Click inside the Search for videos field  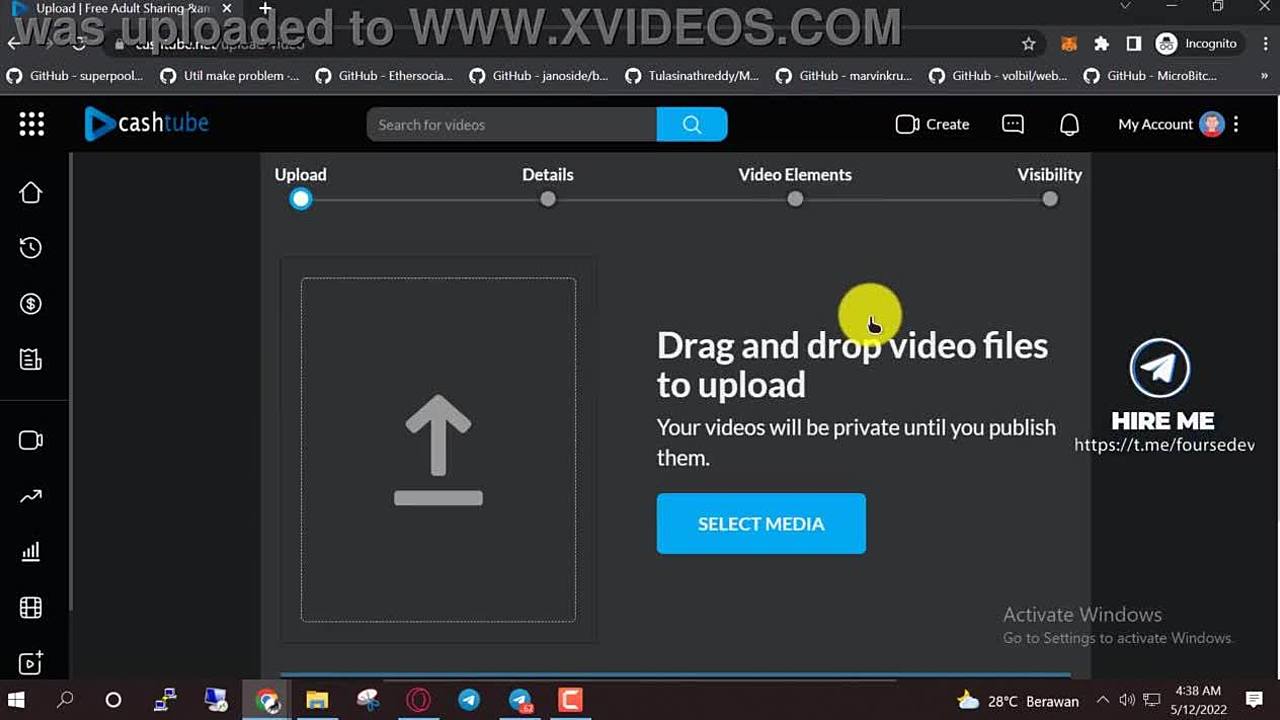pyautogui.click(x=512, y=124)
